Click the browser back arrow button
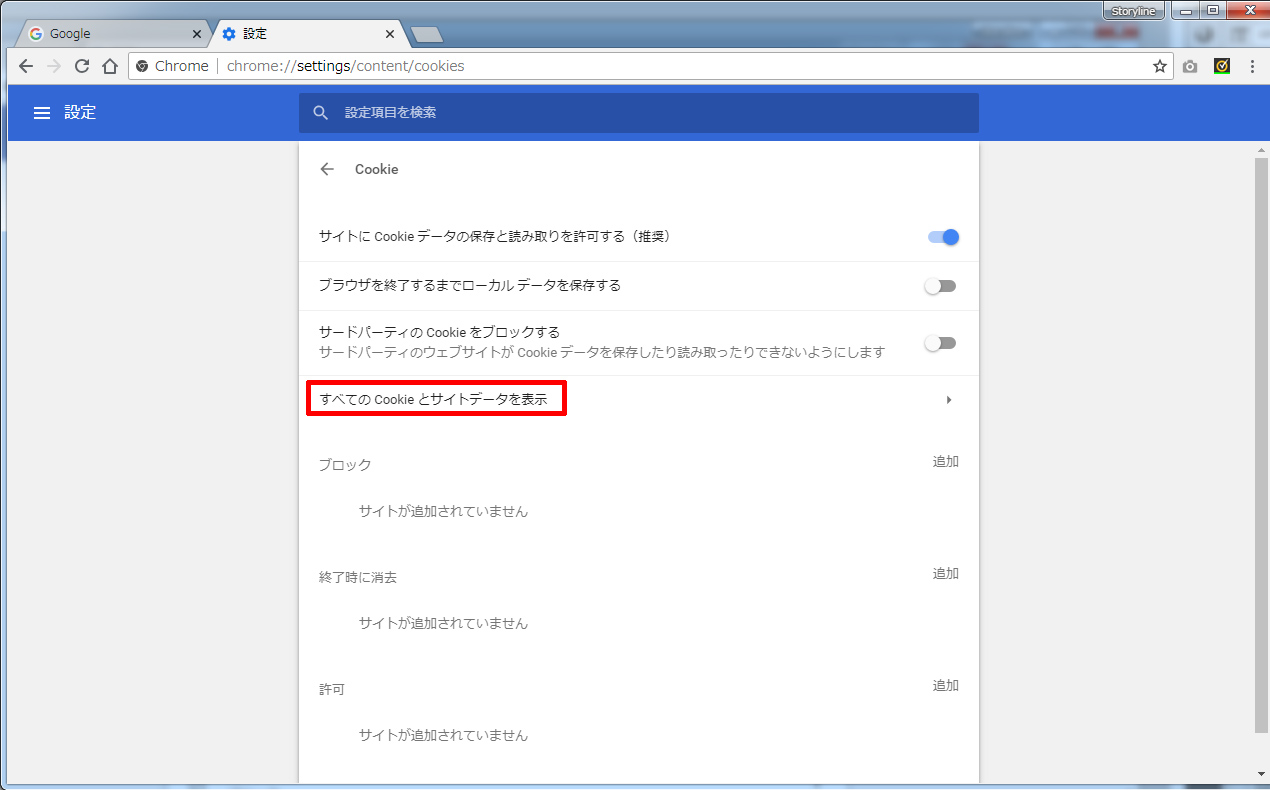Screen dimensions: 1270x790 (26, 66)
